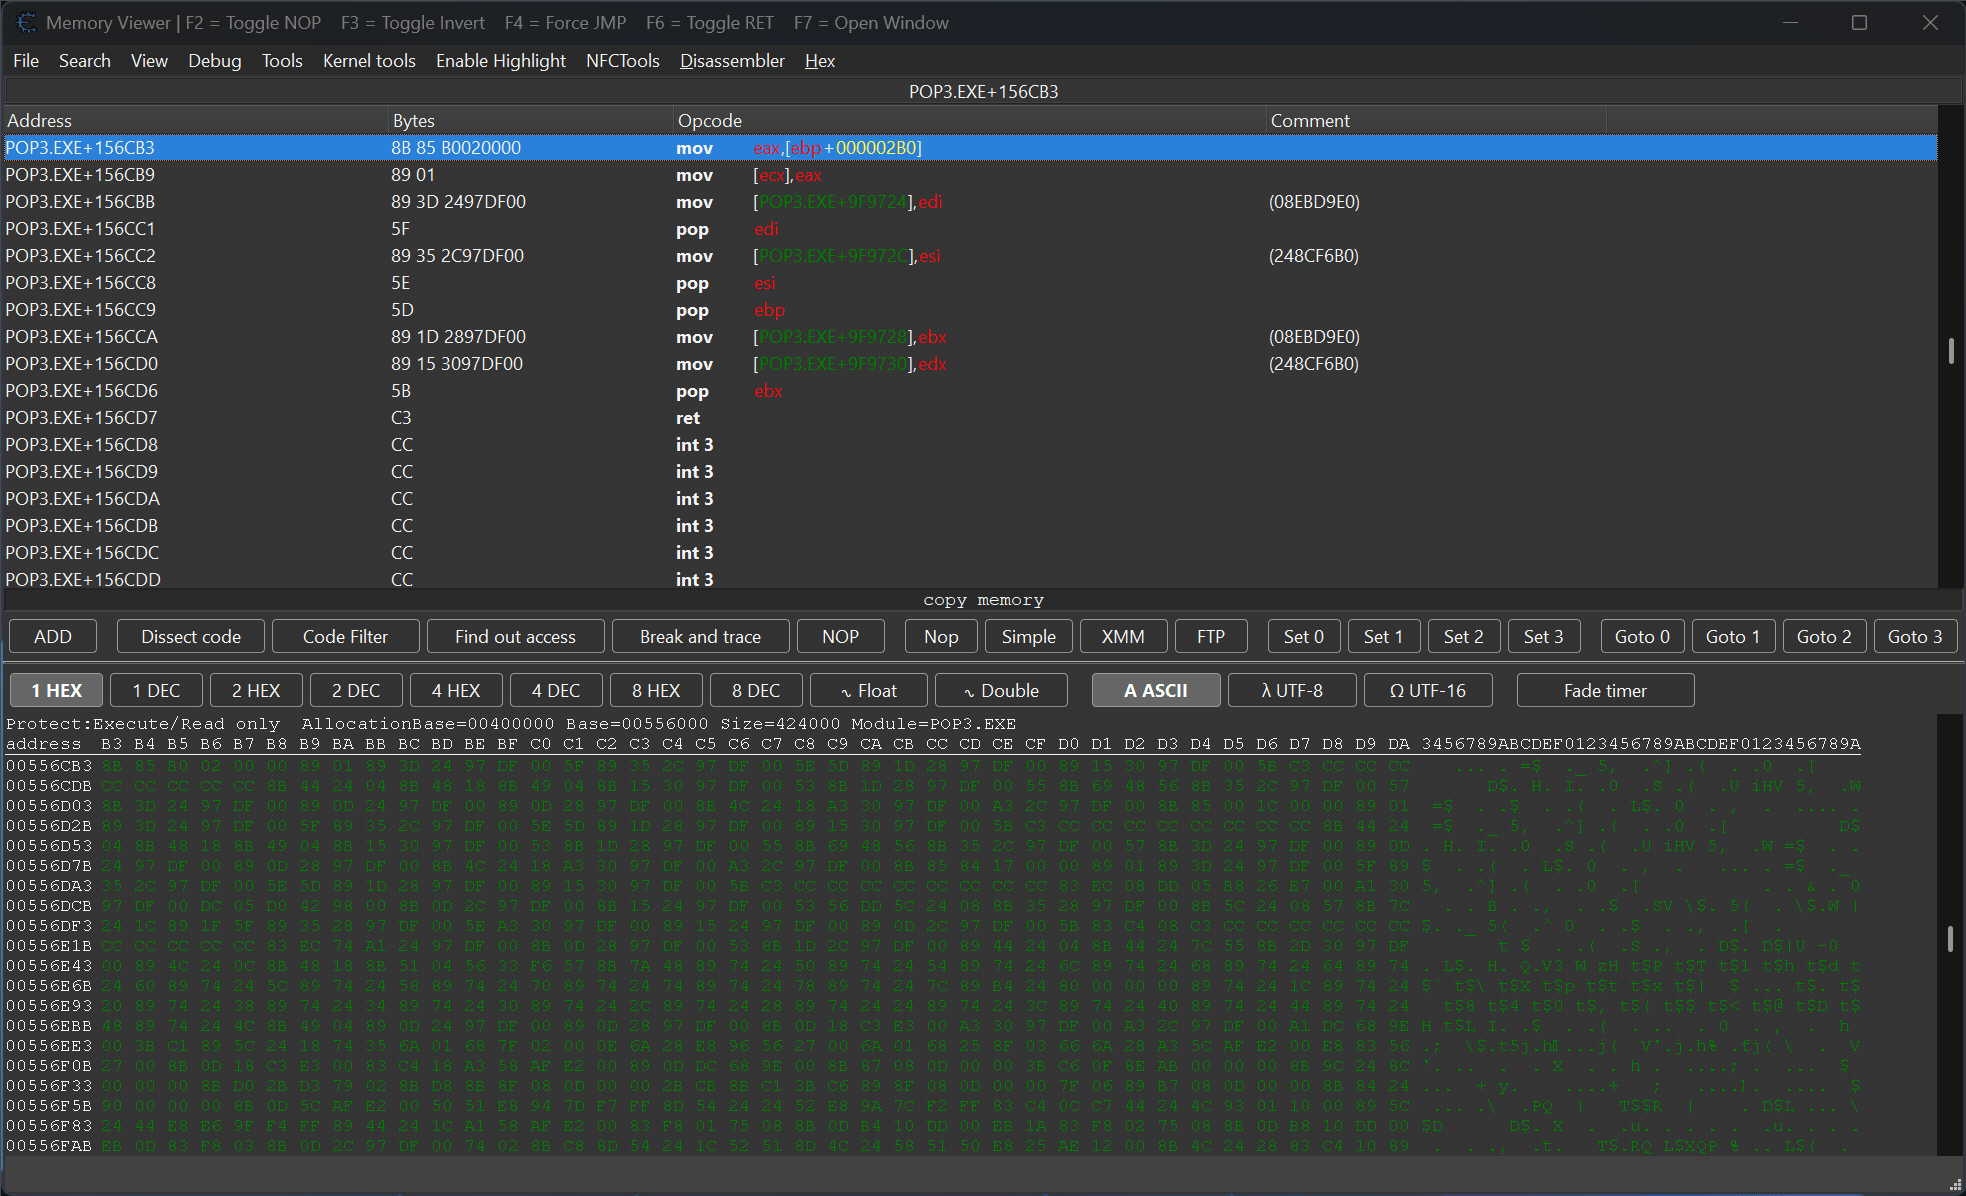Click Find out access button
The width and height of the screenshot is (1966, 1196).
pos(515,636)
